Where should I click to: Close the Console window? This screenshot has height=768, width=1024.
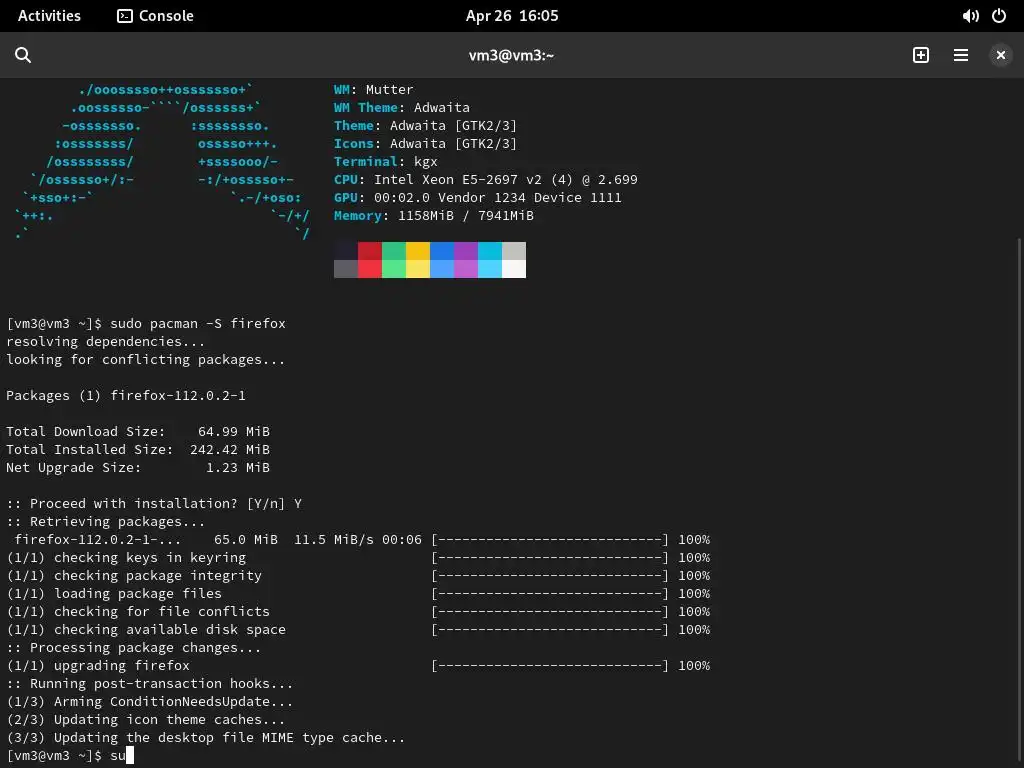tap(1000, 56)
